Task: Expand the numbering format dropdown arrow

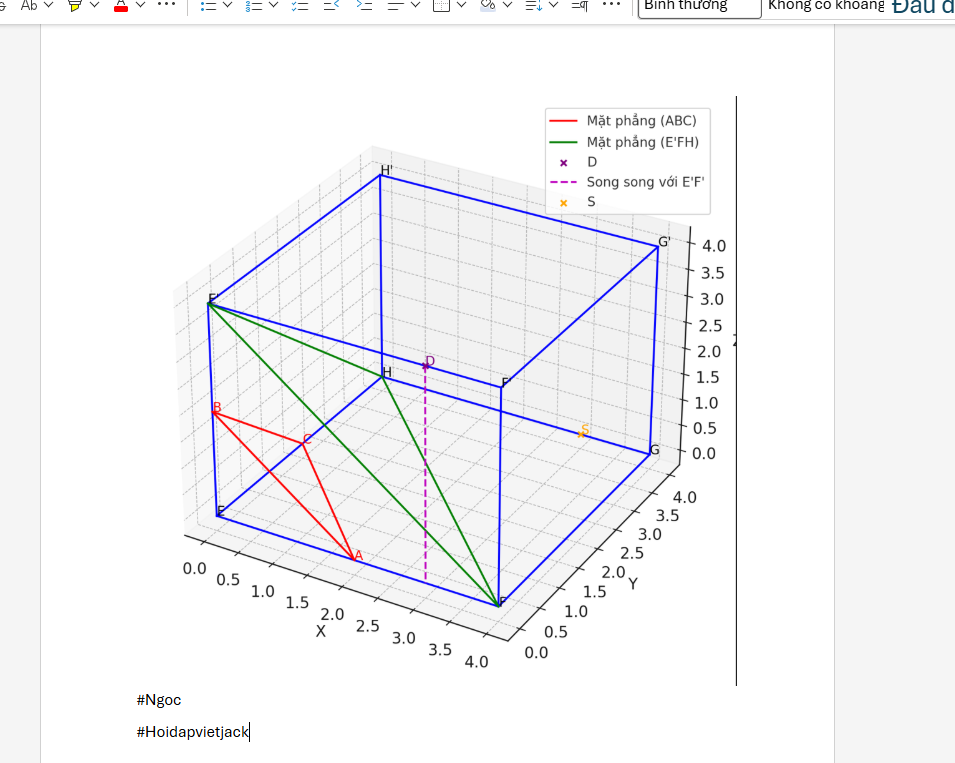Action: pyautogui.click(x=274, y=5)
